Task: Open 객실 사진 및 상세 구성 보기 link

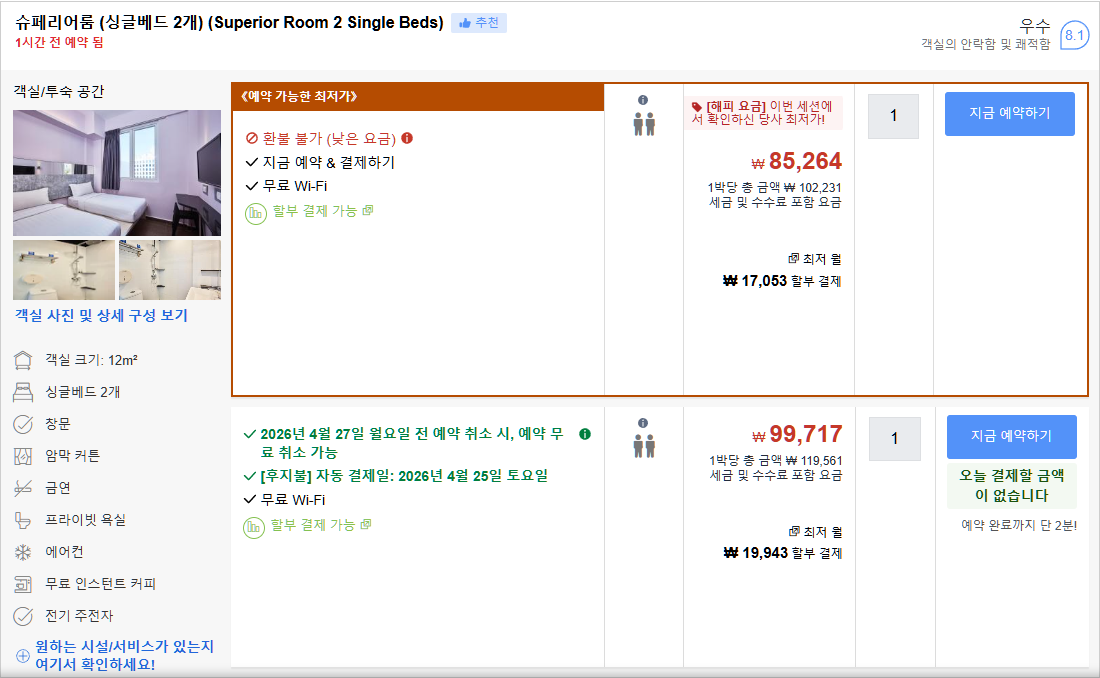Action: tap(102, 315)
